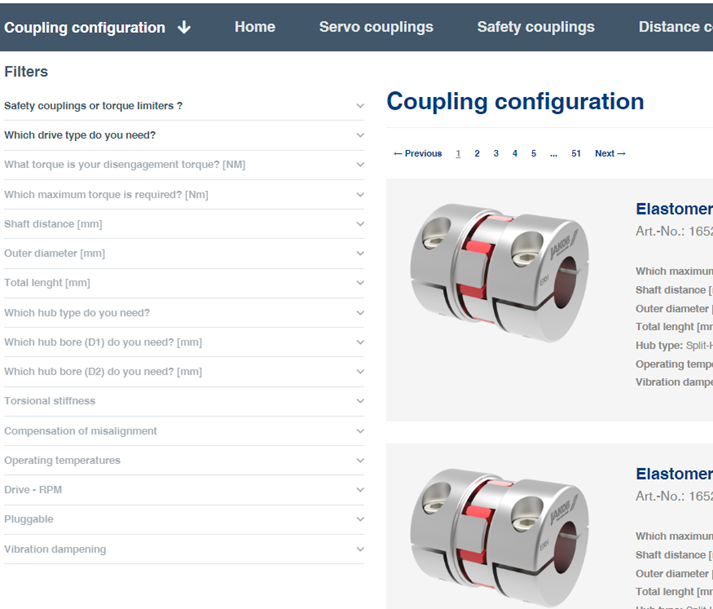The width and height of the screenshot is (713, 609).
Task: Jump to last page 51
Action: tap(576, 154)
